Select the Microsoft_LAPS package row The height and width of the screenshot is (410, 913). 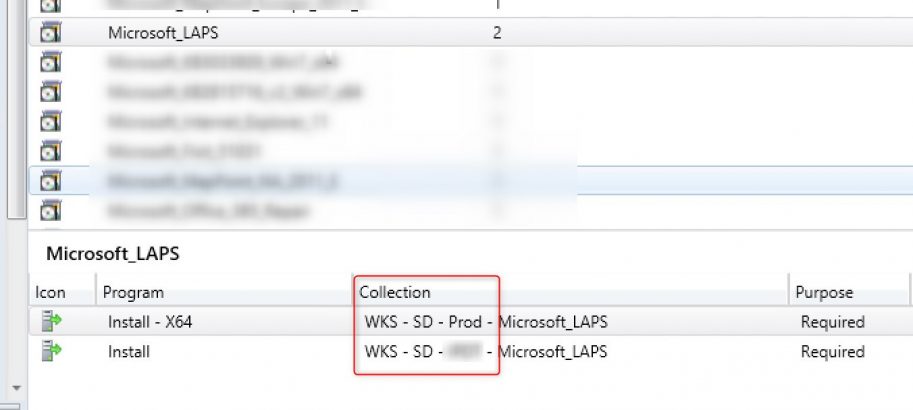pyautogui.click(x=470, y=32)
